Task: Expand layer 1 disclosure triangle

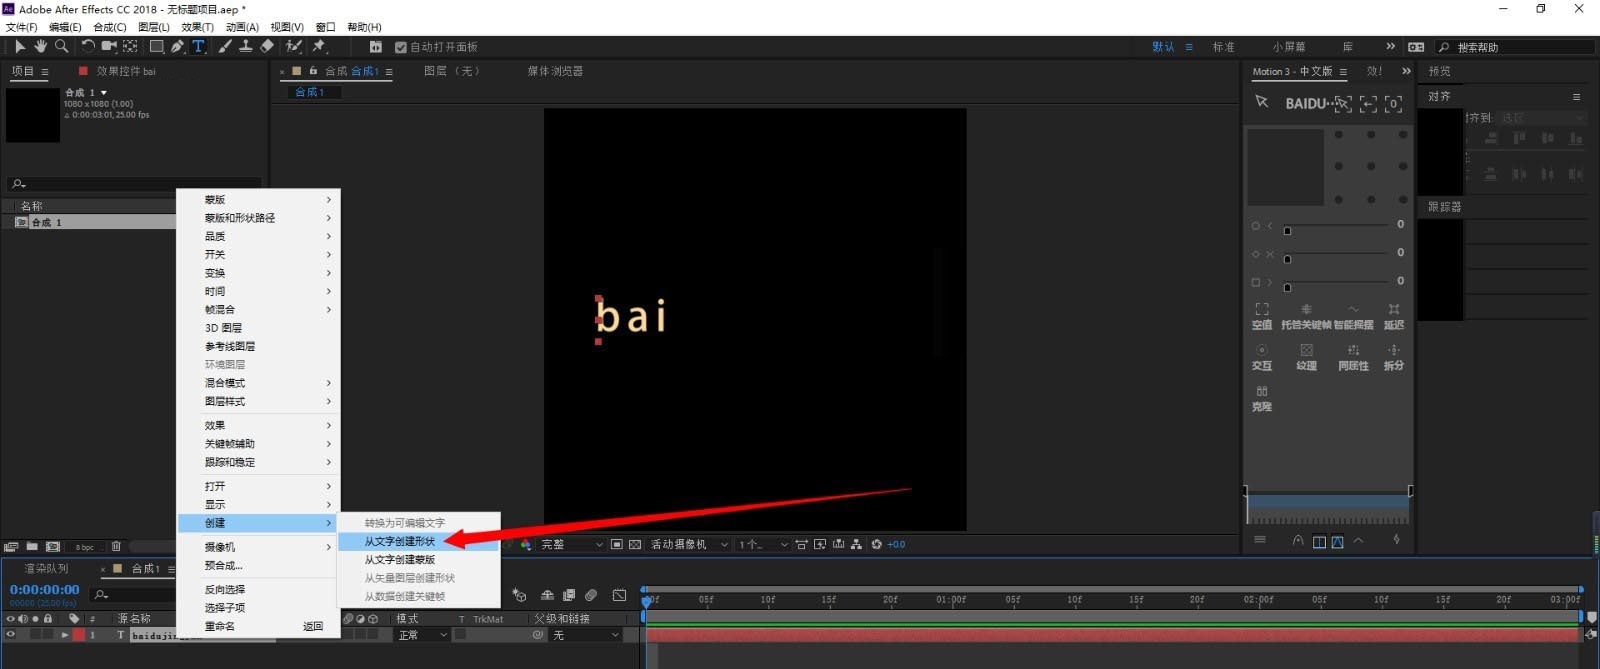Action: [x=65, y=635]
